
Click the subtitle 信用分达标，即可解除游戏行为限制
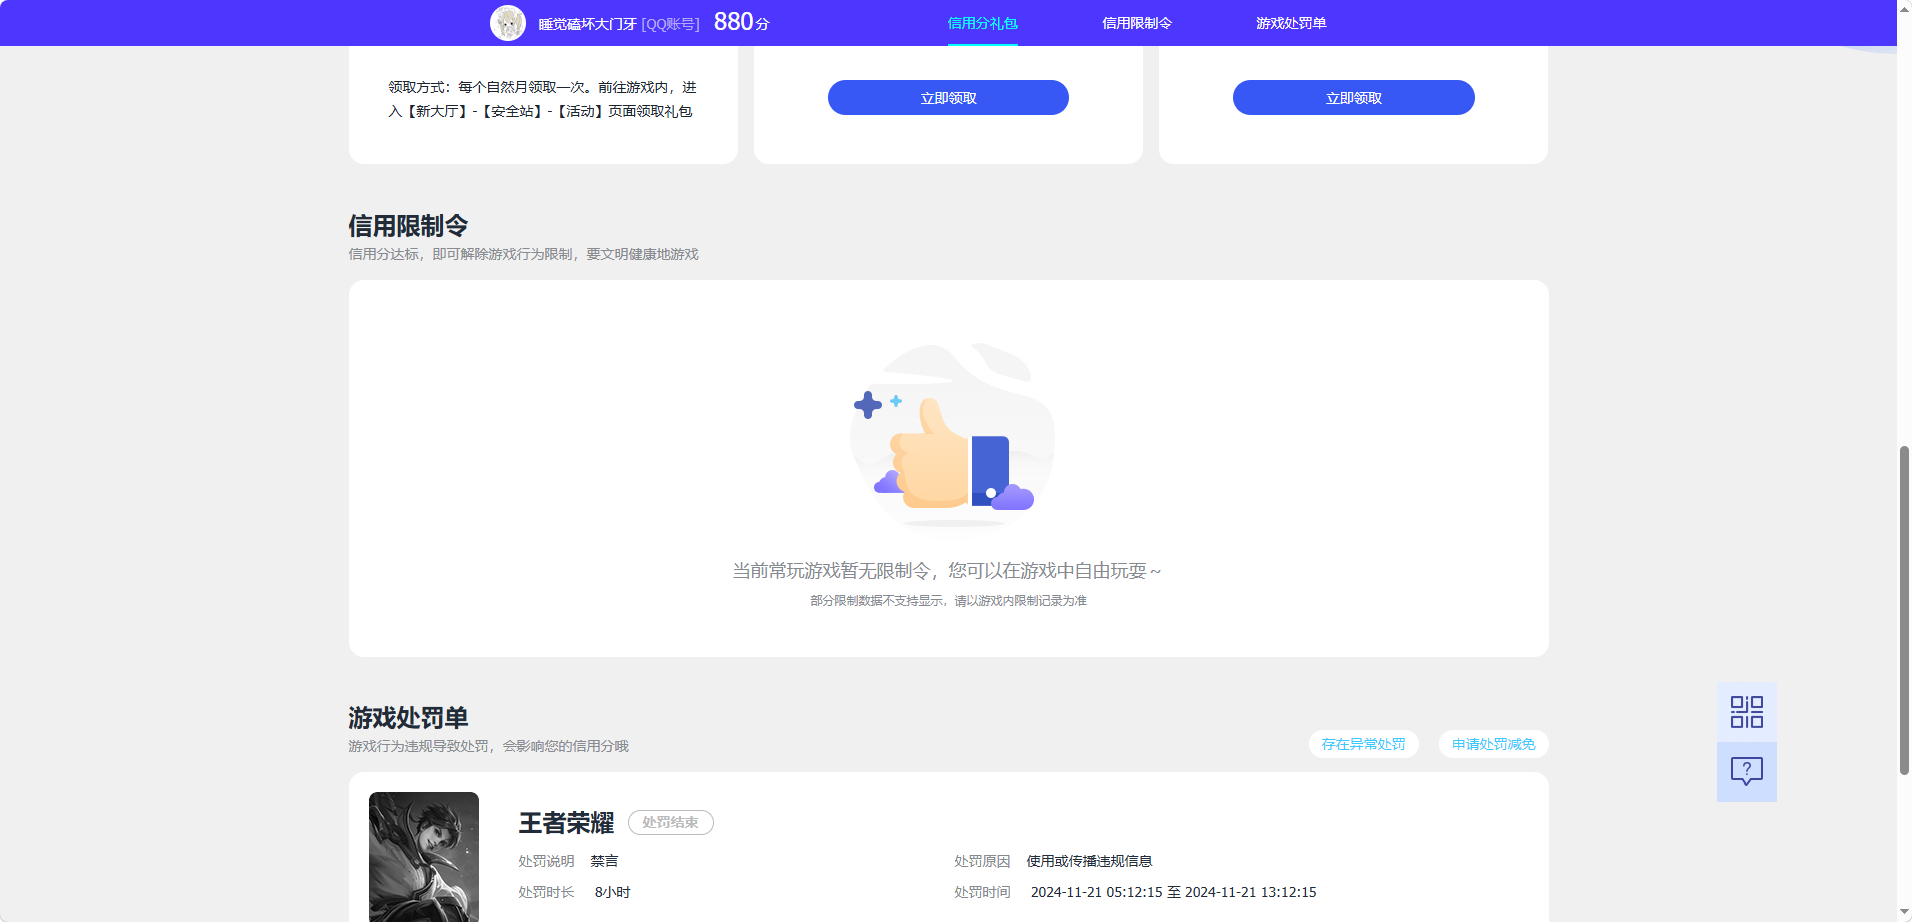coord(523,254)
